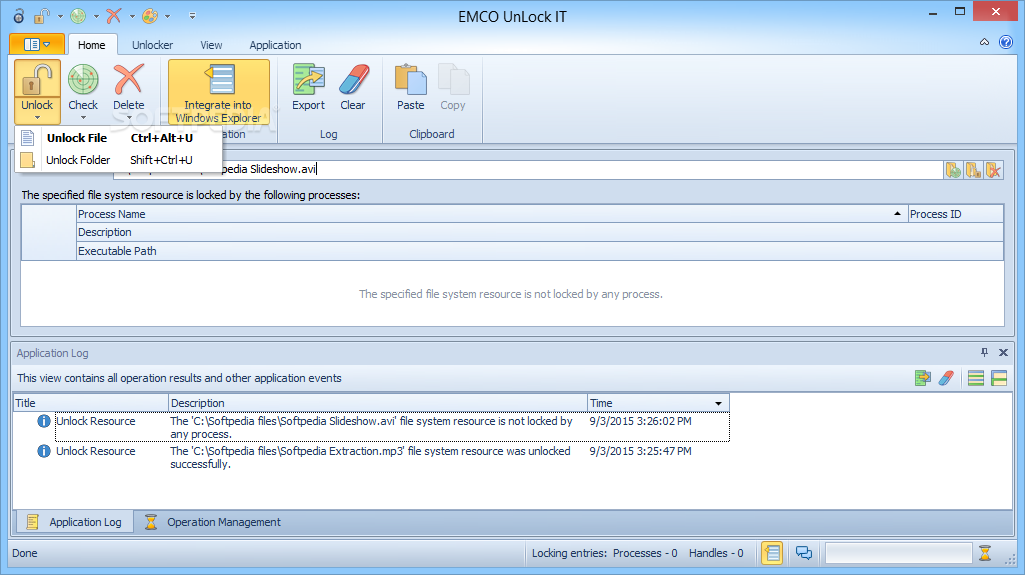Click the quick access Delete X icon
The height and width of the screenshot is (575, 1025).
[x=114, y=16]
